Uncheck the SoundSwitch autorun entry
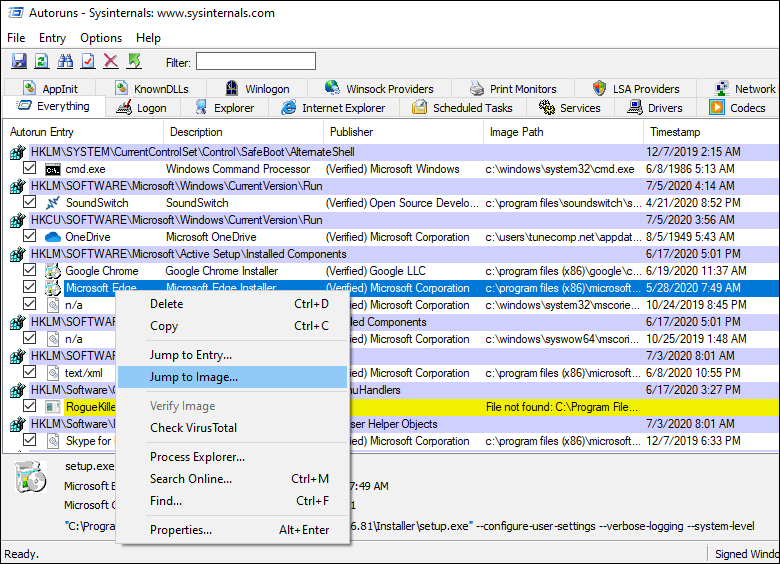The height and width of the screenshot is (564, 780). [x=29, y=202]
